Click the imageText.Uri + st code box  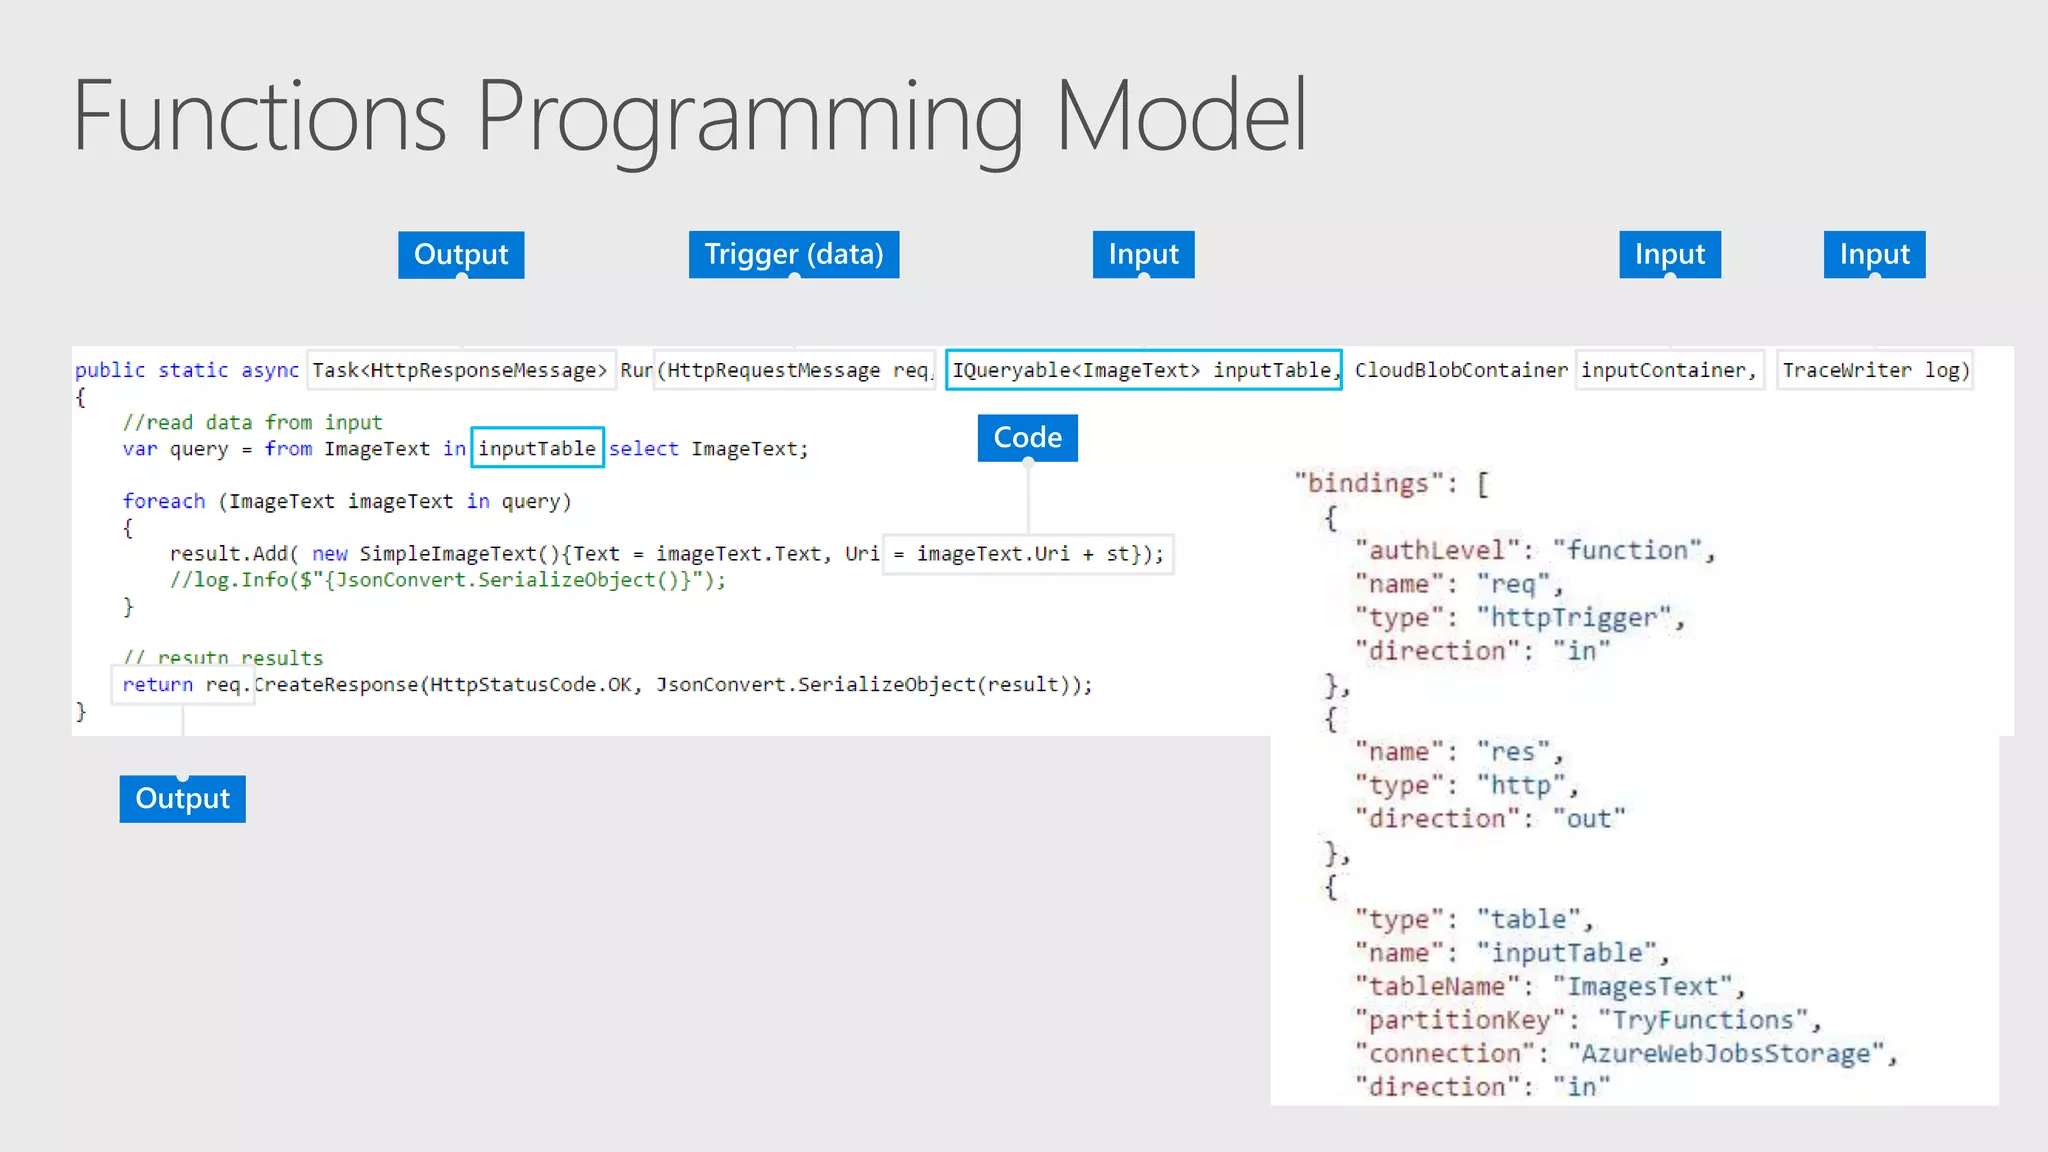point(1028,553)
